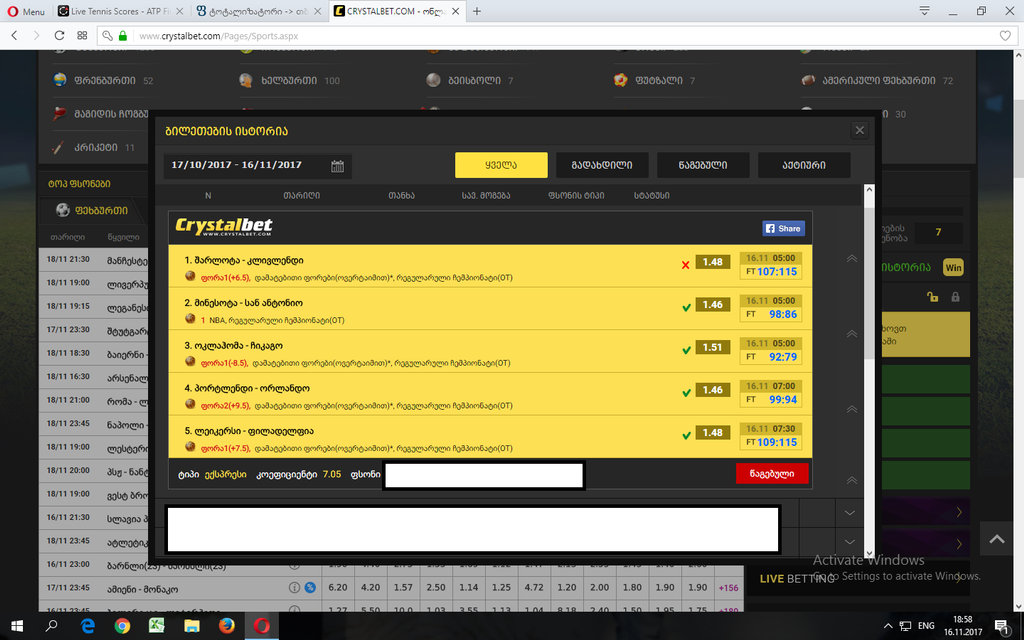Viewport: 1024px width, 640px height.
Task: Open the Windows Start button
Action: coord(17,626)
